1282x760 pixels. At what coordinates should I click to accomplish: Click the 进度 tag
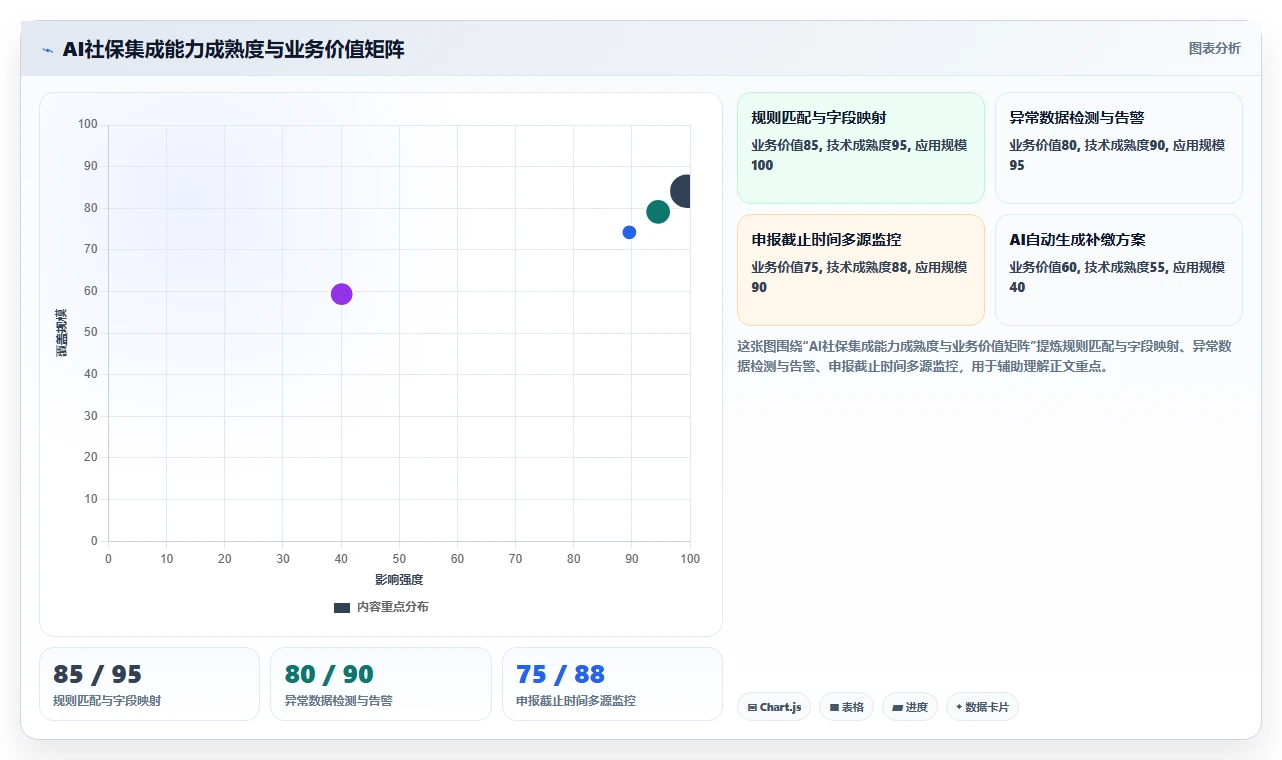(x=910, y=707)
